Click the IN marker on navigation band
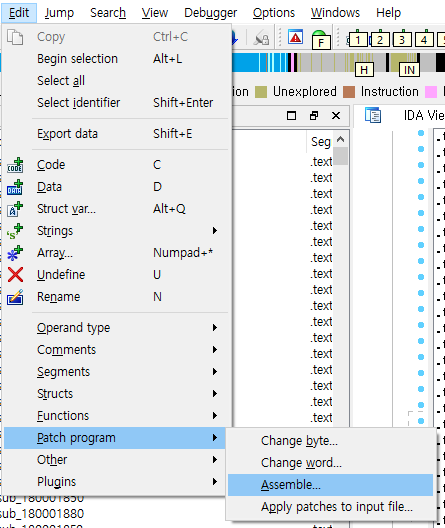Screen dimensions: 445x528 coord(409,70)
